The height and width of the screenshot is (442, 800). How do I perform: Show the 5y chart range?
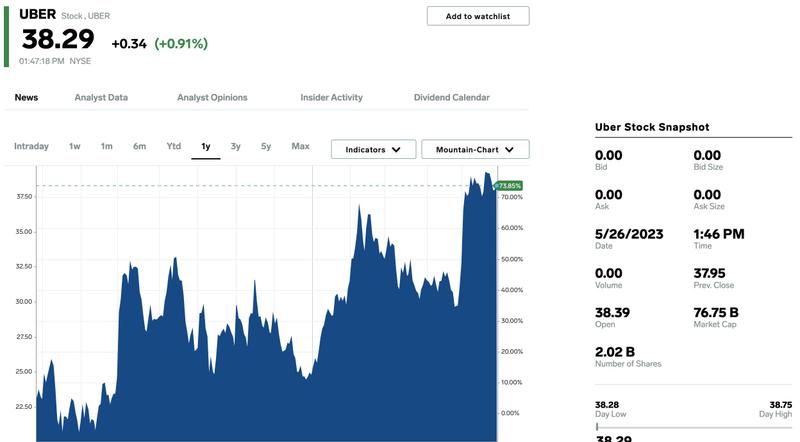(266, 146)
